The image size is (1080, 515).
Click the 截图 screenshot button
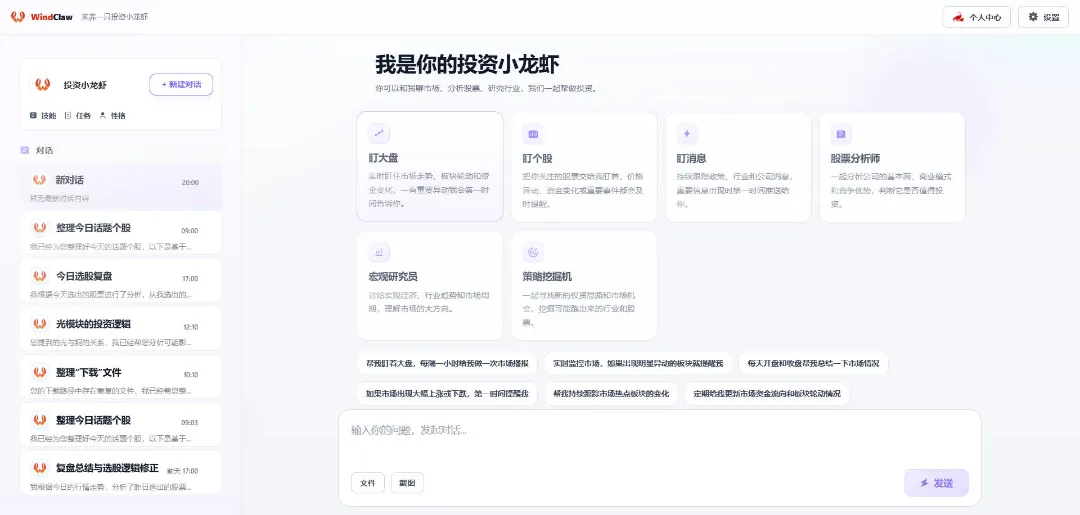click(407, 483)
